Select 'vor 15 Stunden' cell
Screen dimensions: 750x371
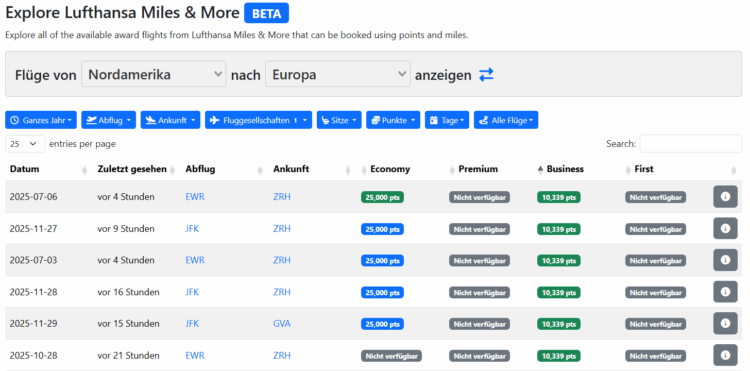[128, 324]
